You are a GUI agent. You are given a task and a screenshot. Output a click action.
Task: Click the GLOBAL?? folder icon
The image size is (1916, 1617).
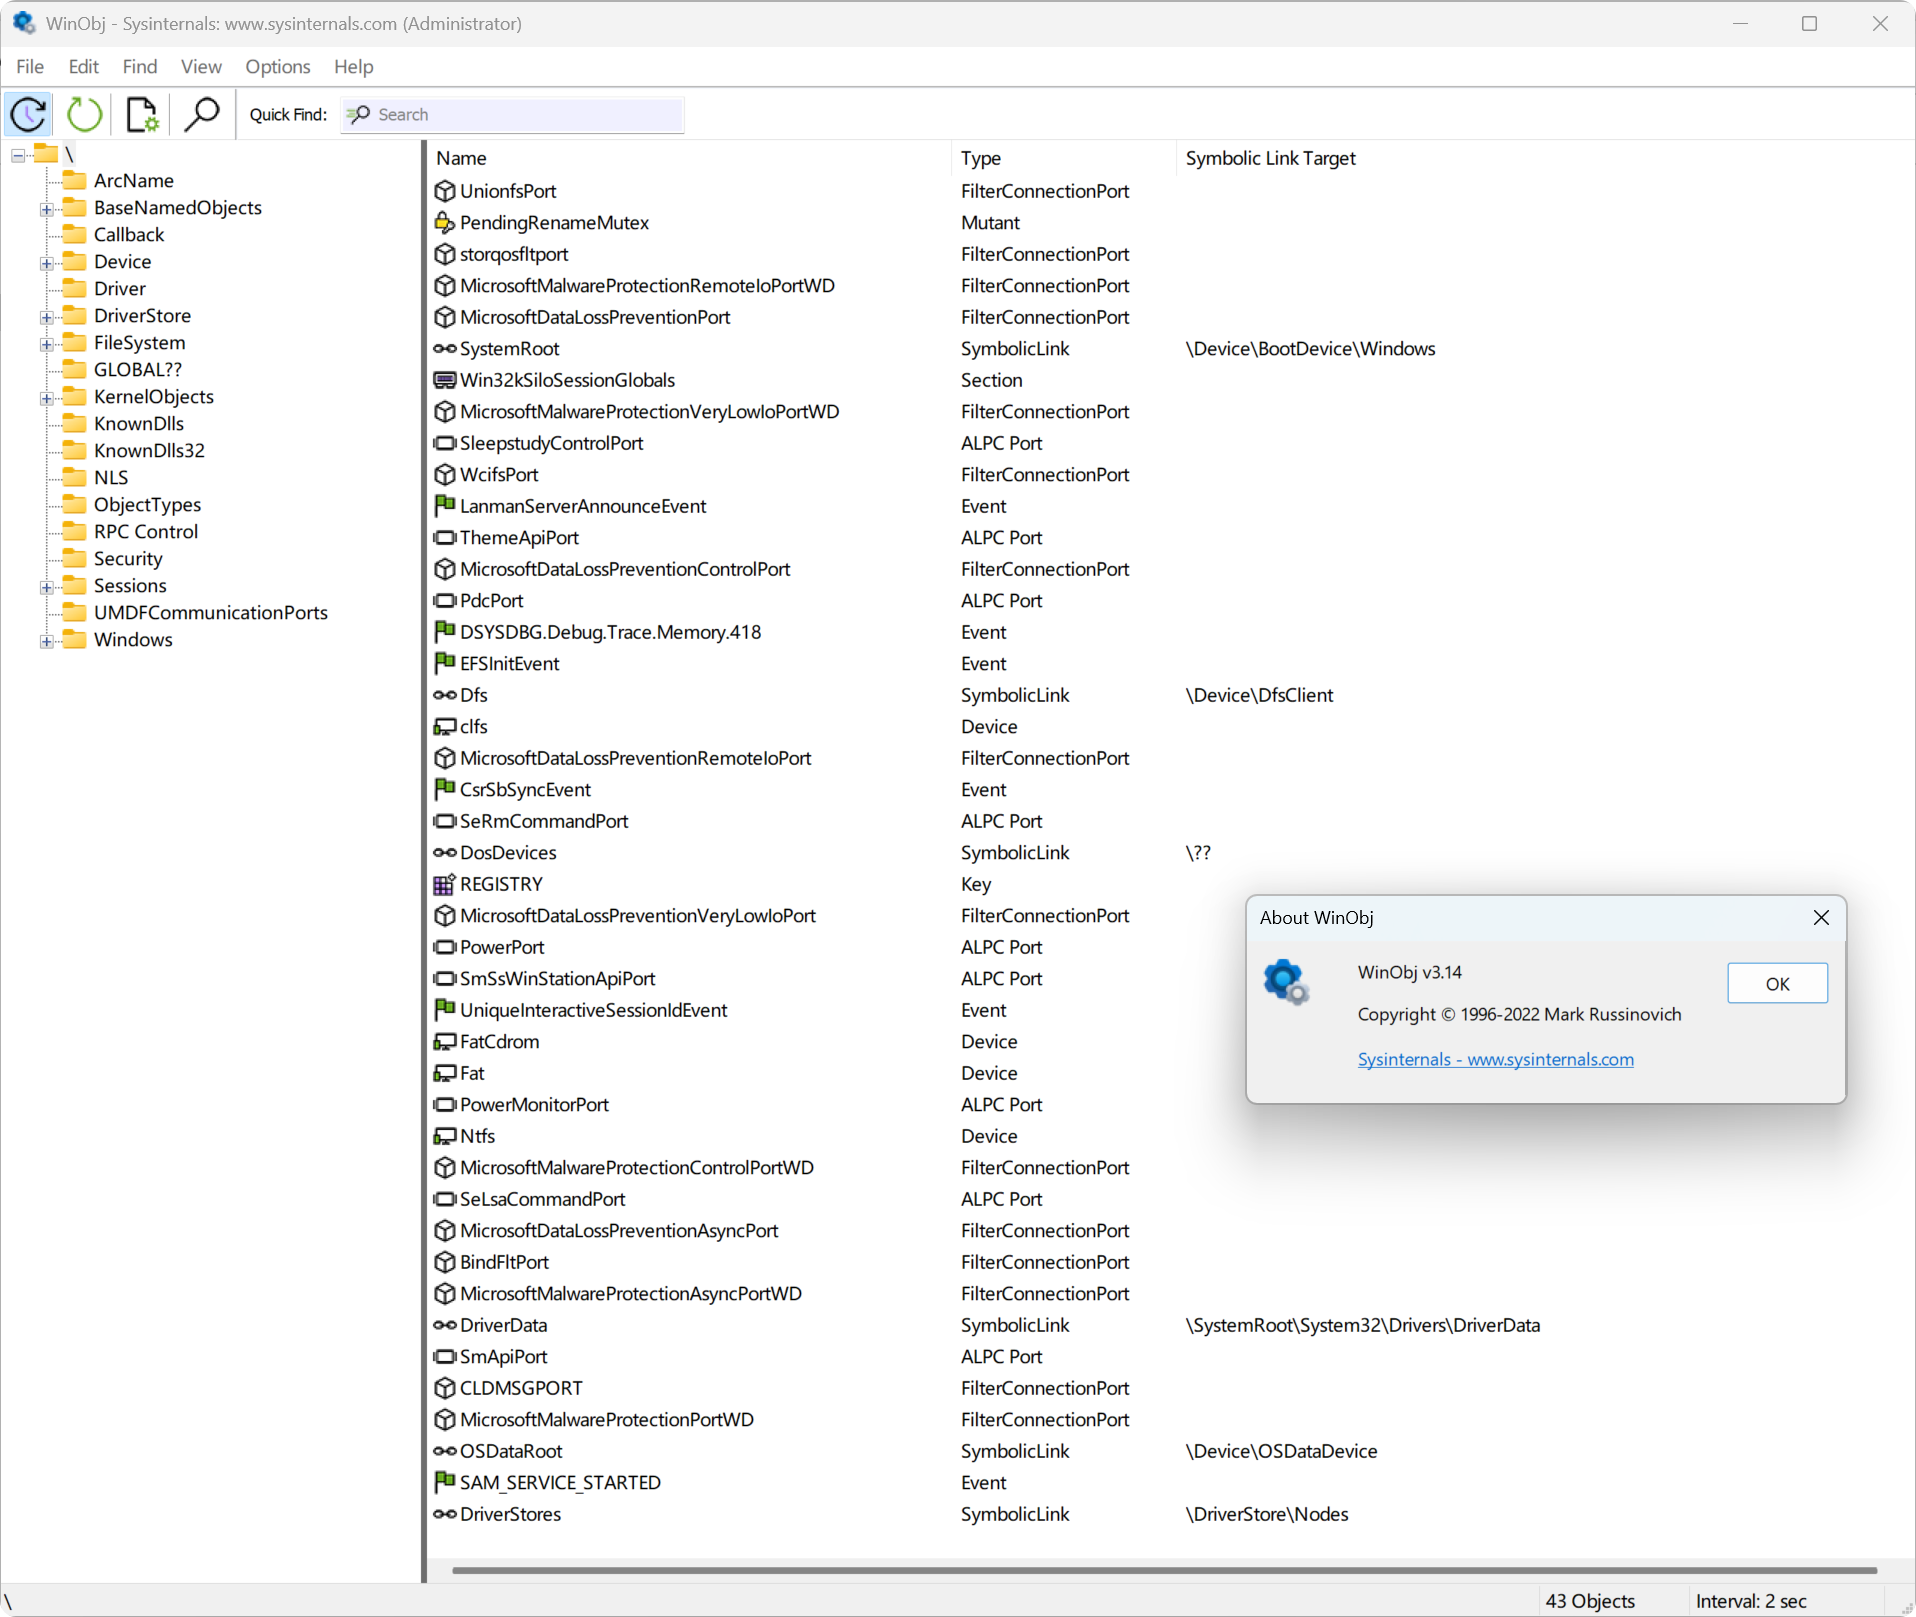pyautogui.click(x=75, y=369)
